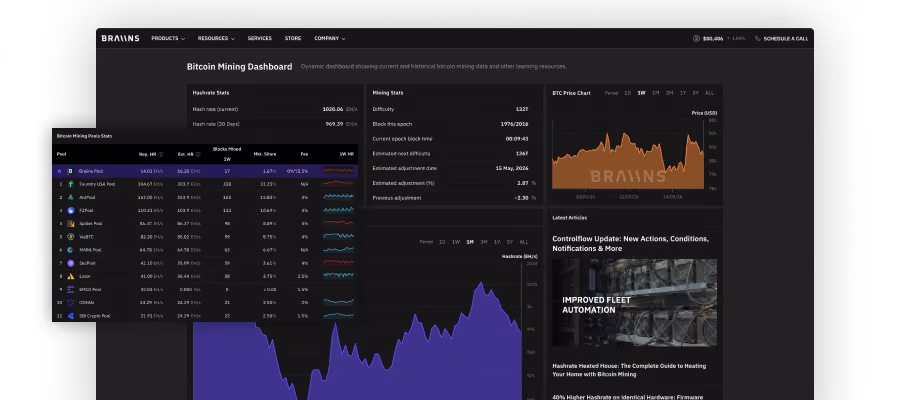Expand the Resources menu

[x=216, y=38]
